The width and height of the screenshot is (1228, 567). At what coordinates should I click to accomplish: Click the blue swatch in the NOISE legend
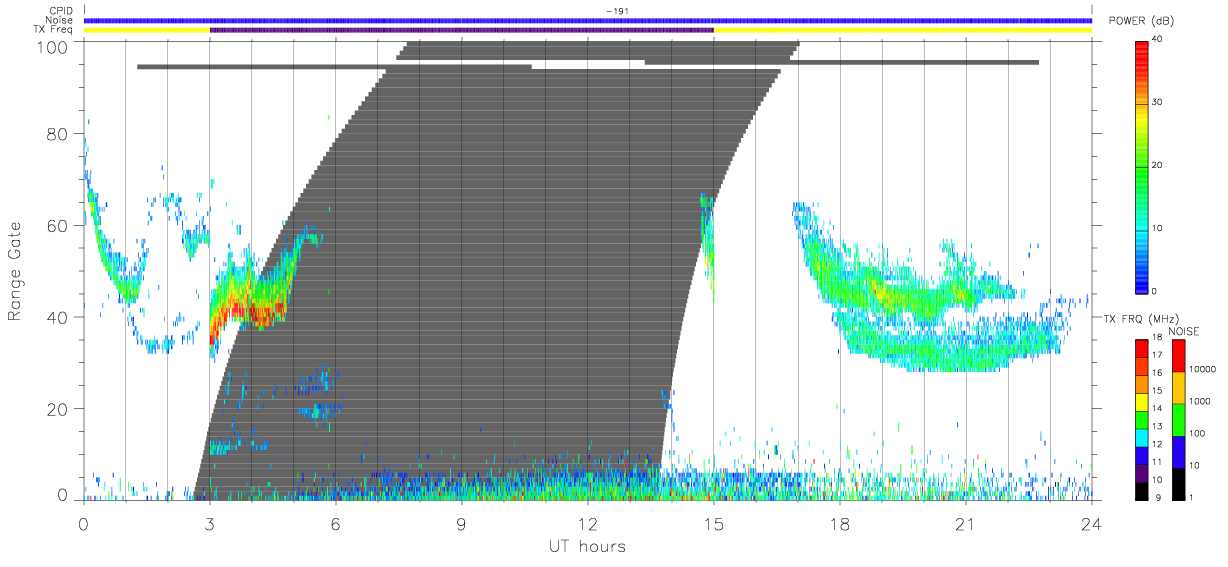1178,451
